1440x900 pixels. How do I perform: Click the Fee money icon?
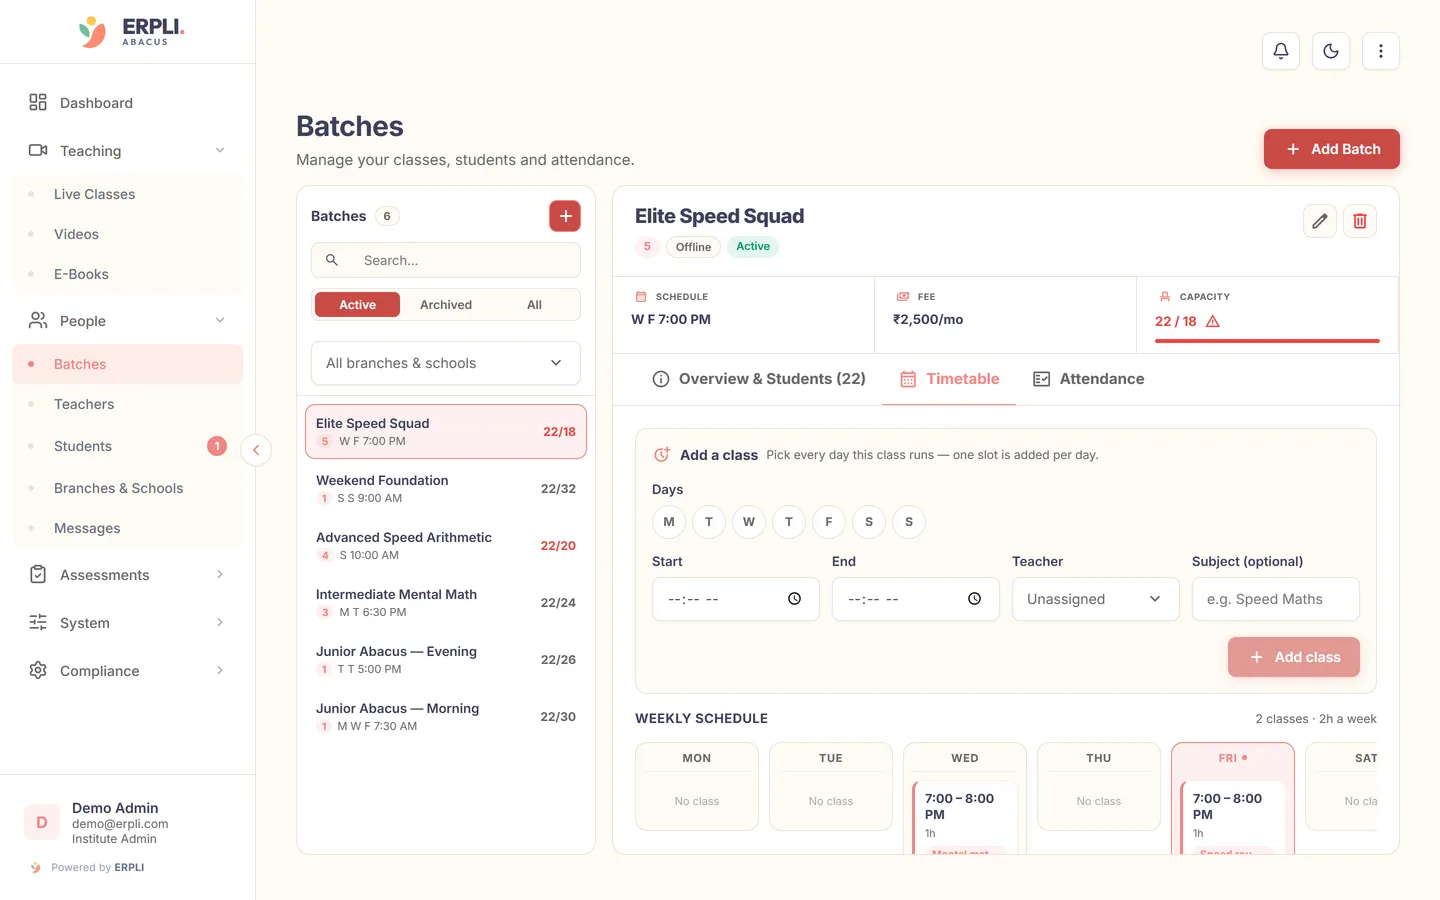point(903,297)
